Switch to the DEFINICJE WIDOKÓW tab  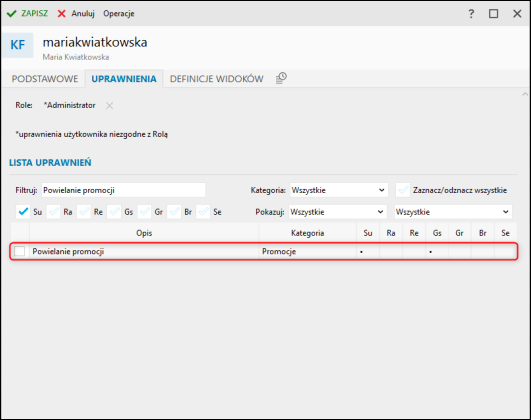click(216, 79)
